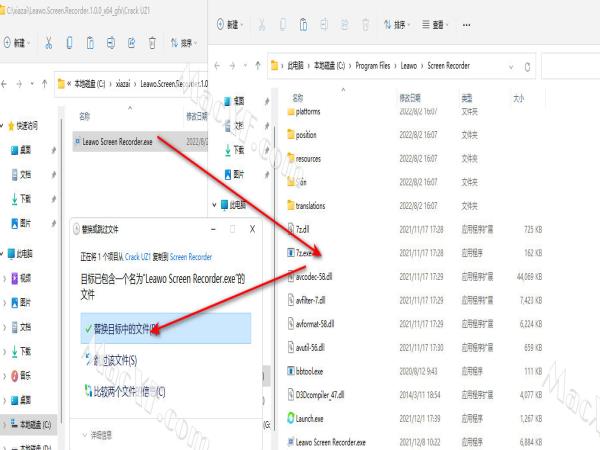Click xiazai in left window breadcrumb
This screenshot has width=600, height=450.
[123, 83]
